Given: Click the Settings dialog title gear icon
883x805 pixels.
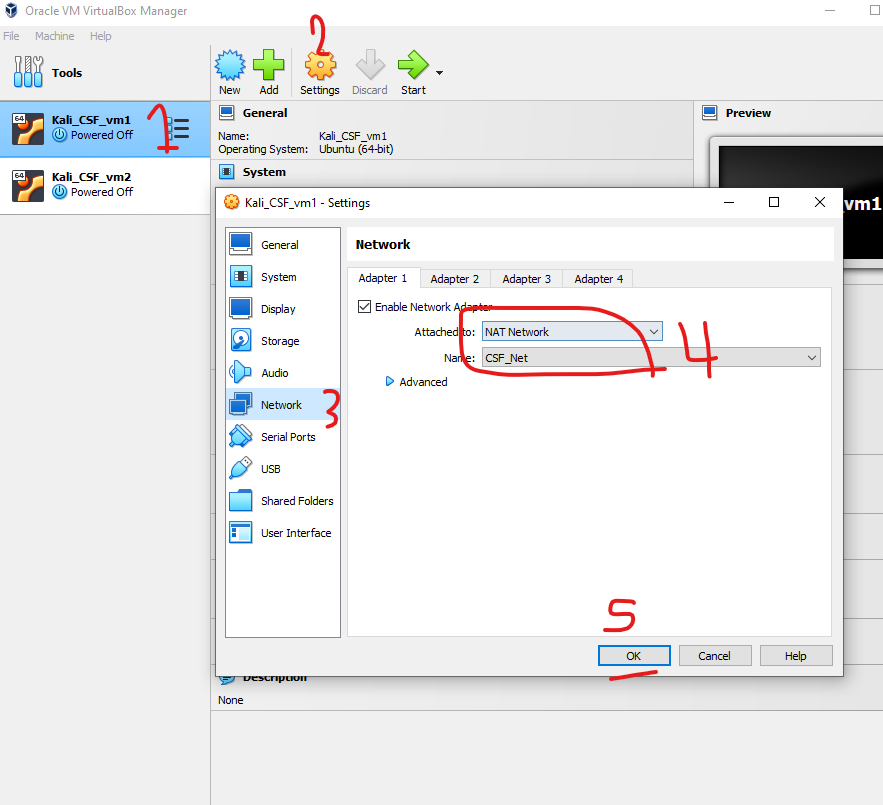Looking at the screenshot, I should tap(231, 202).
